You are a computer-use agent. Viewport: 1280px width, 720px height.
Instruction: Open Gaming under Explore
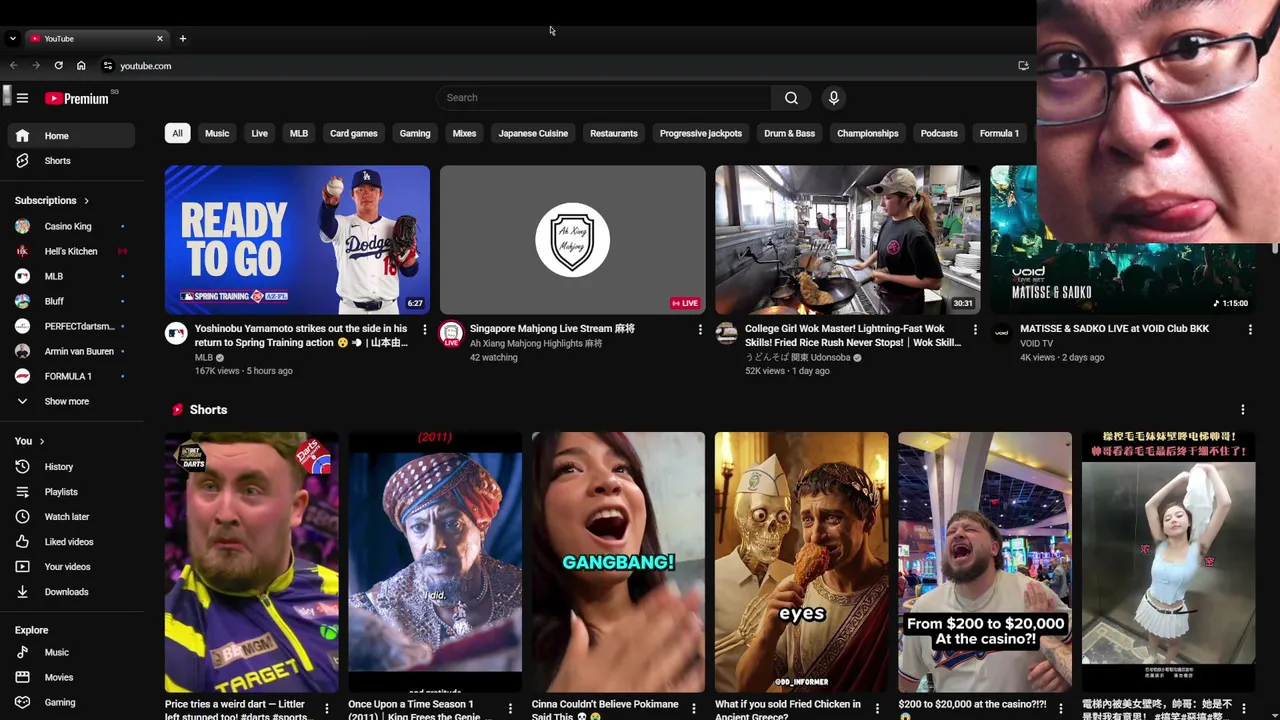click(70, 702)
